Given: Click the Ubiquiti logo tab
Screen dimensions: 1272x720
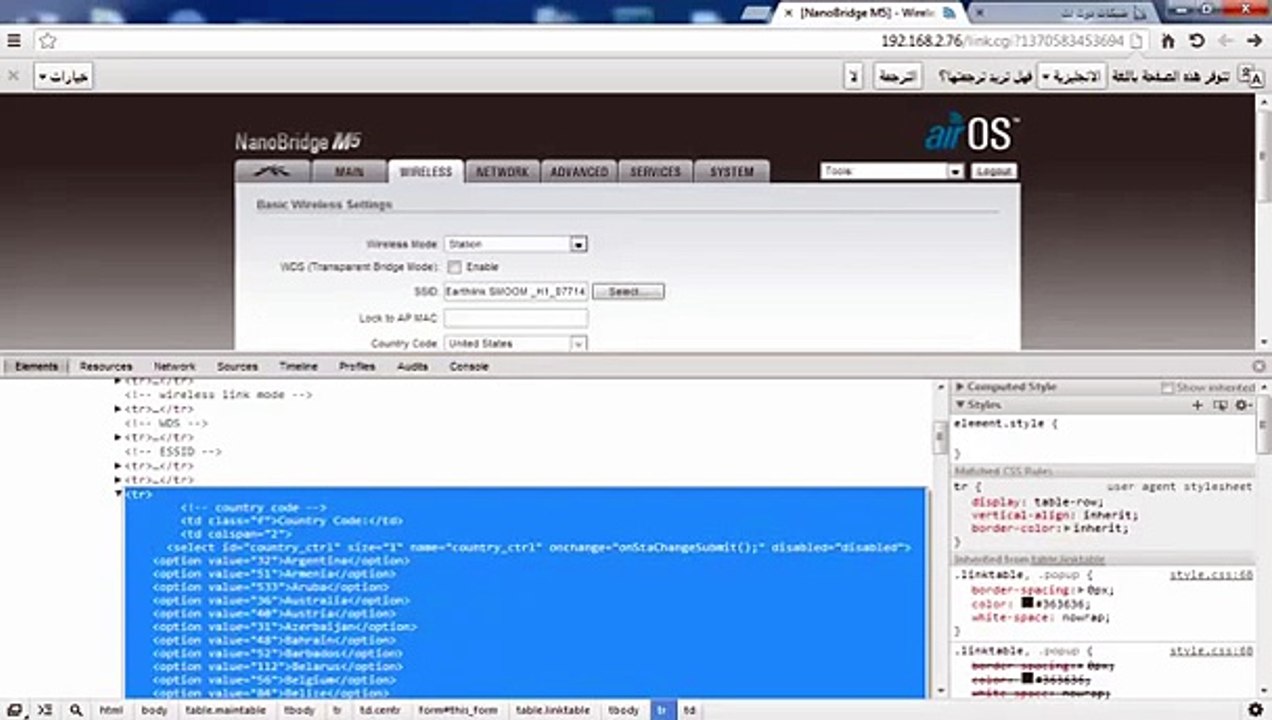Looking at the screenshot, I should pos(272,172).
